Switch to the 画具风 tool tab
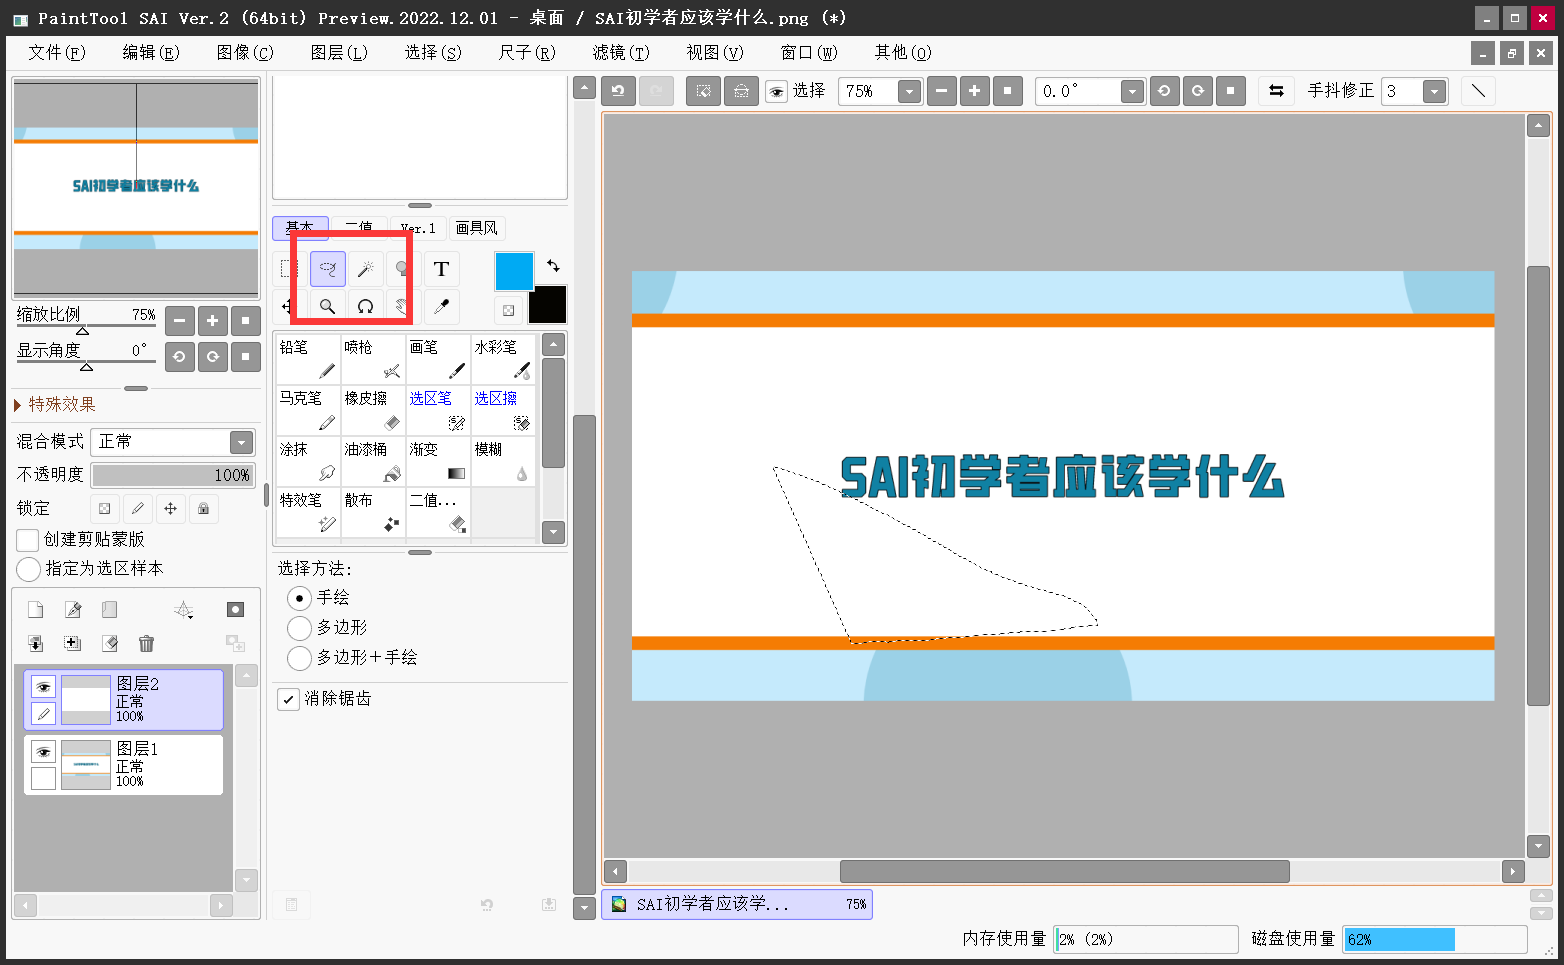The width and height of the screenshot is (1564, 965). [477, 228]
